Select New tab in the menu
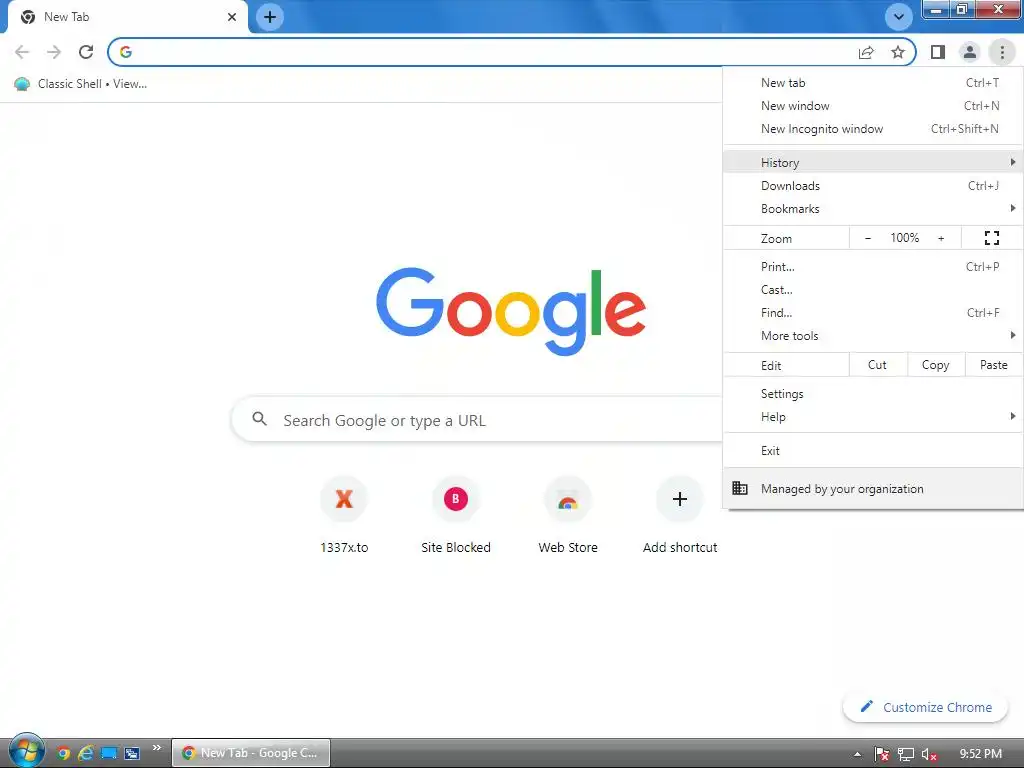This screenshot has width=1024, height=768. (x=873, y=83)
